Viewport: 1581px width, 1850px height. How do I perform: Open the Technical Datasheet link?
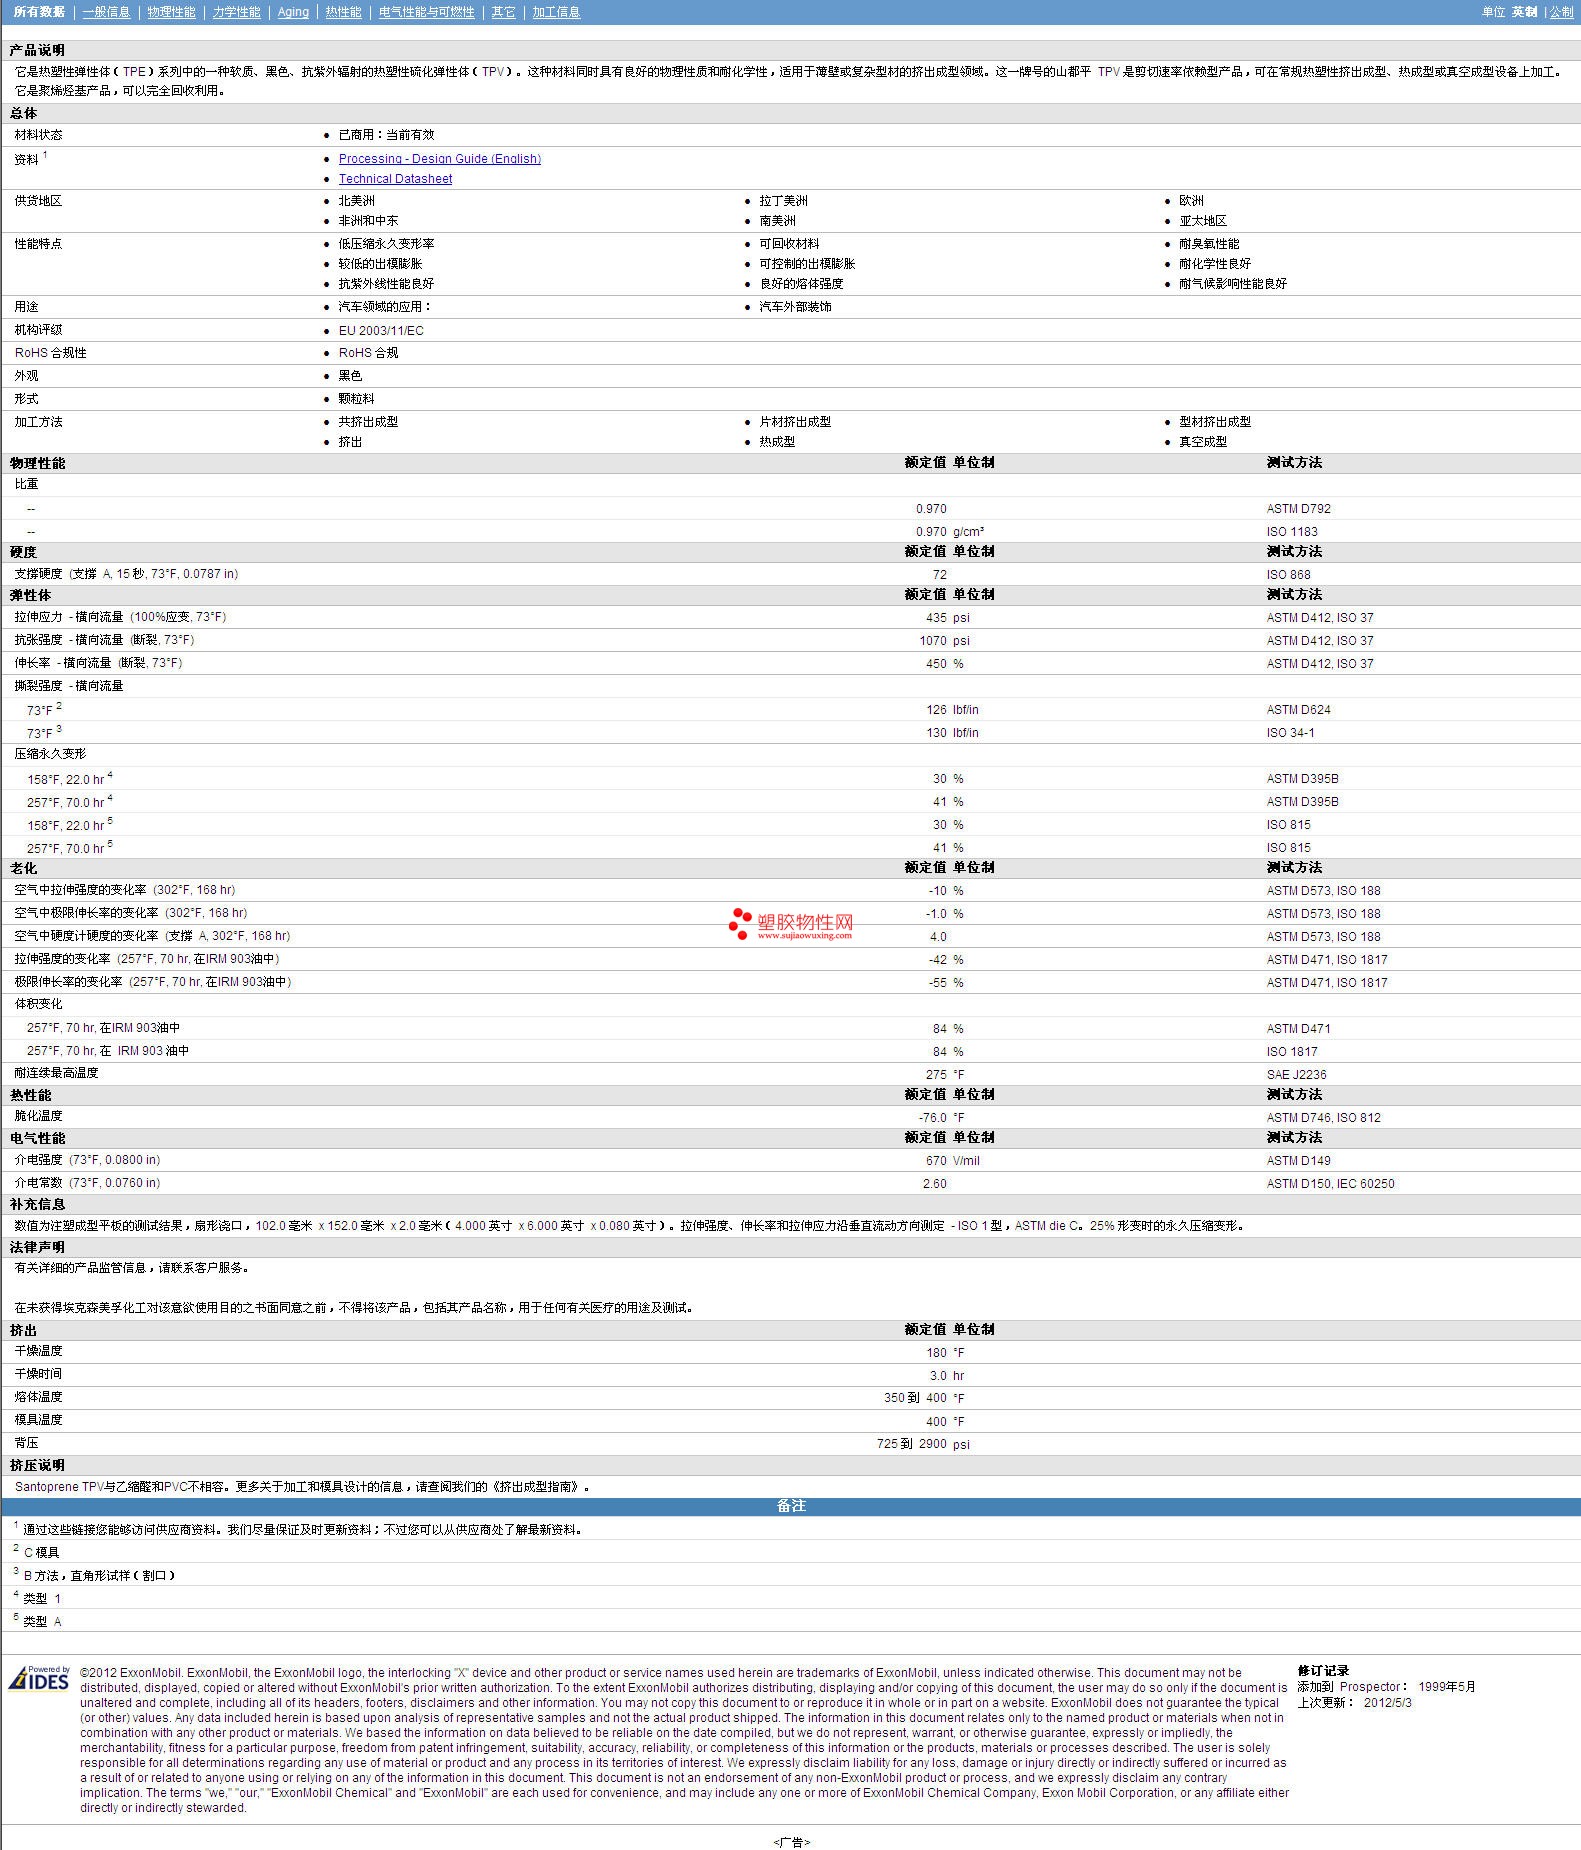[x=395, y=179]
